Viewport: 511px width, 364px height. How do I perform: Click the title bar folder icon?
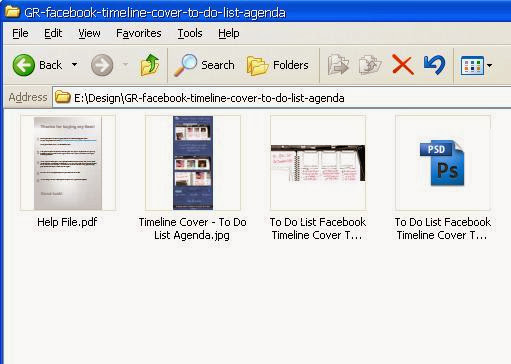(x=13, y=12)
